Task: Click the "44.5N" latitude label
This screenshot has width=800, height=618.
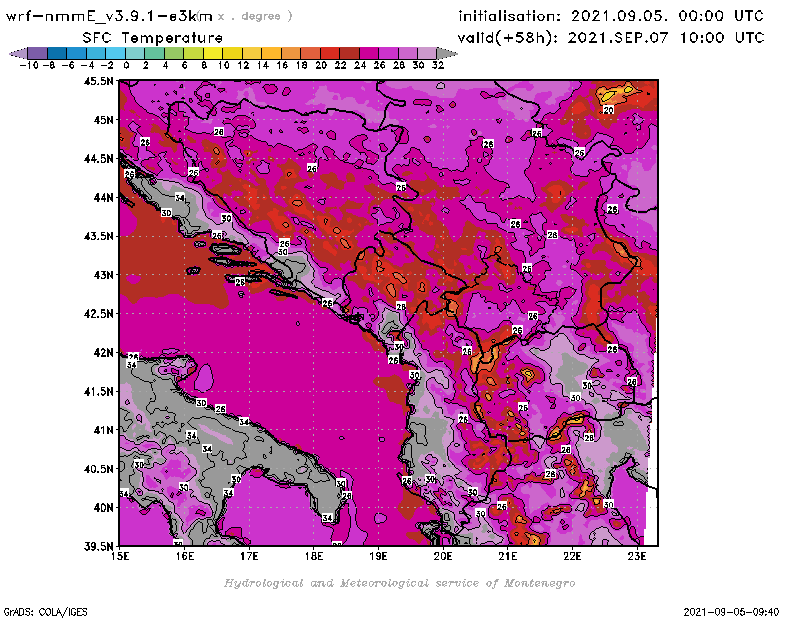Action: pyautogui.click(x=98, y=159)
